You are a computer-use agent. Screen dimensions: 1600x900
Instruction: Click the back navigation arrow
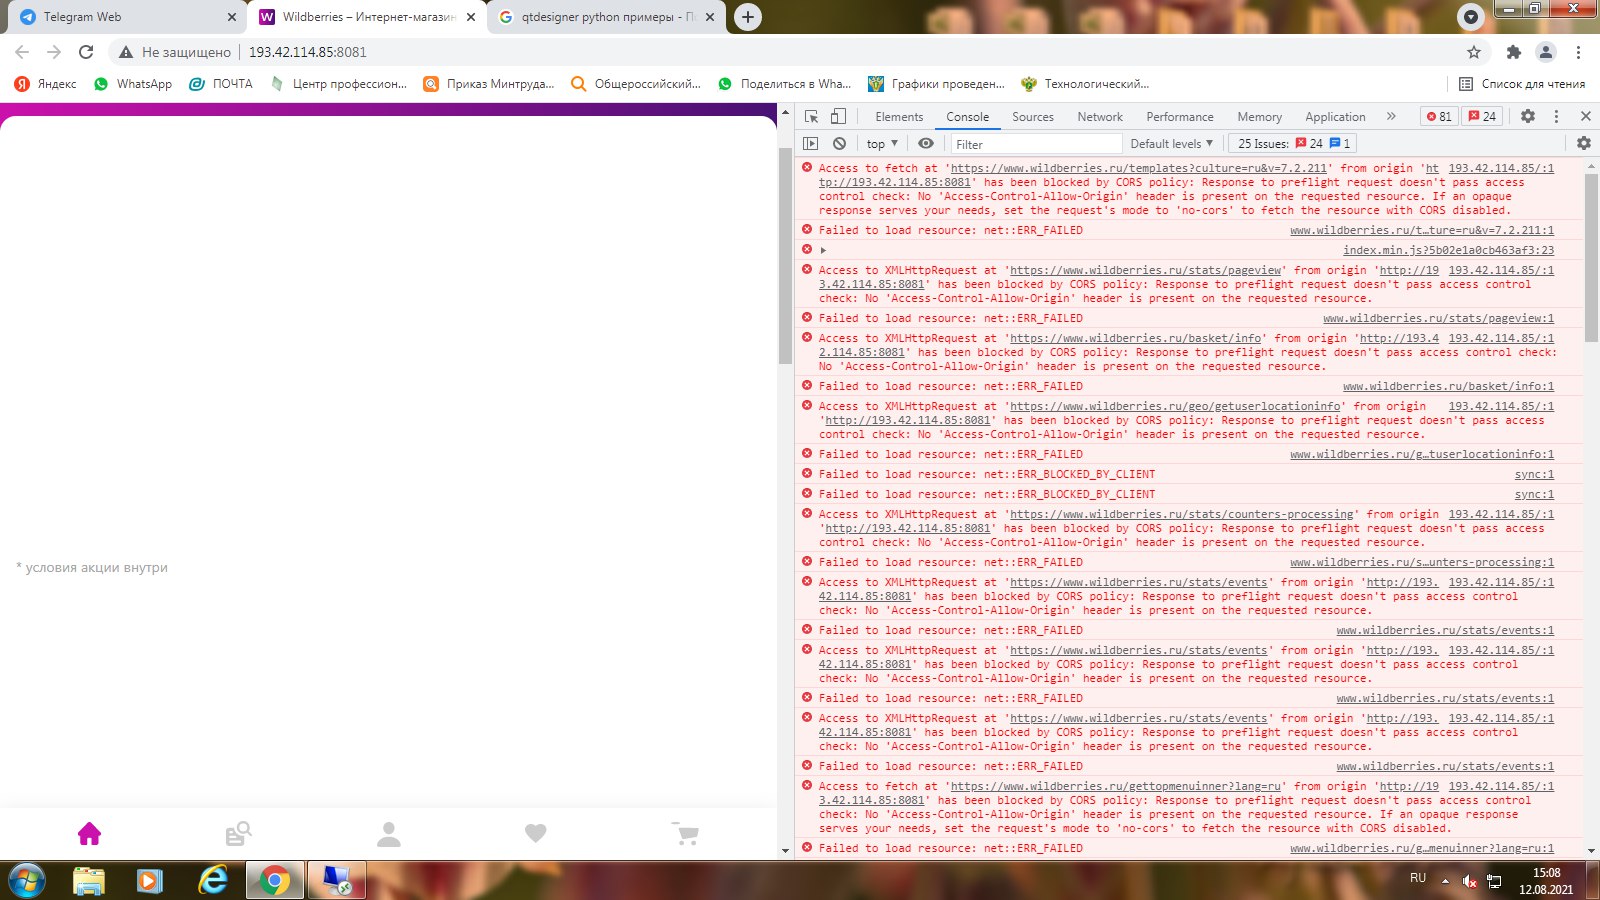pyautogui.click(x=22, y=52)
